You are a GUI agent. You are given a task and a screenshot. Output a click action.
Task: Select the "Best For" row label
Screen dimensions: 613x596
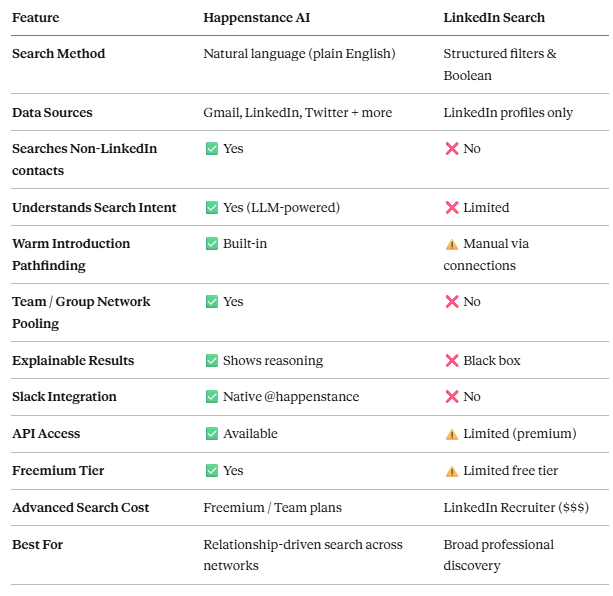tap(39, 545)
